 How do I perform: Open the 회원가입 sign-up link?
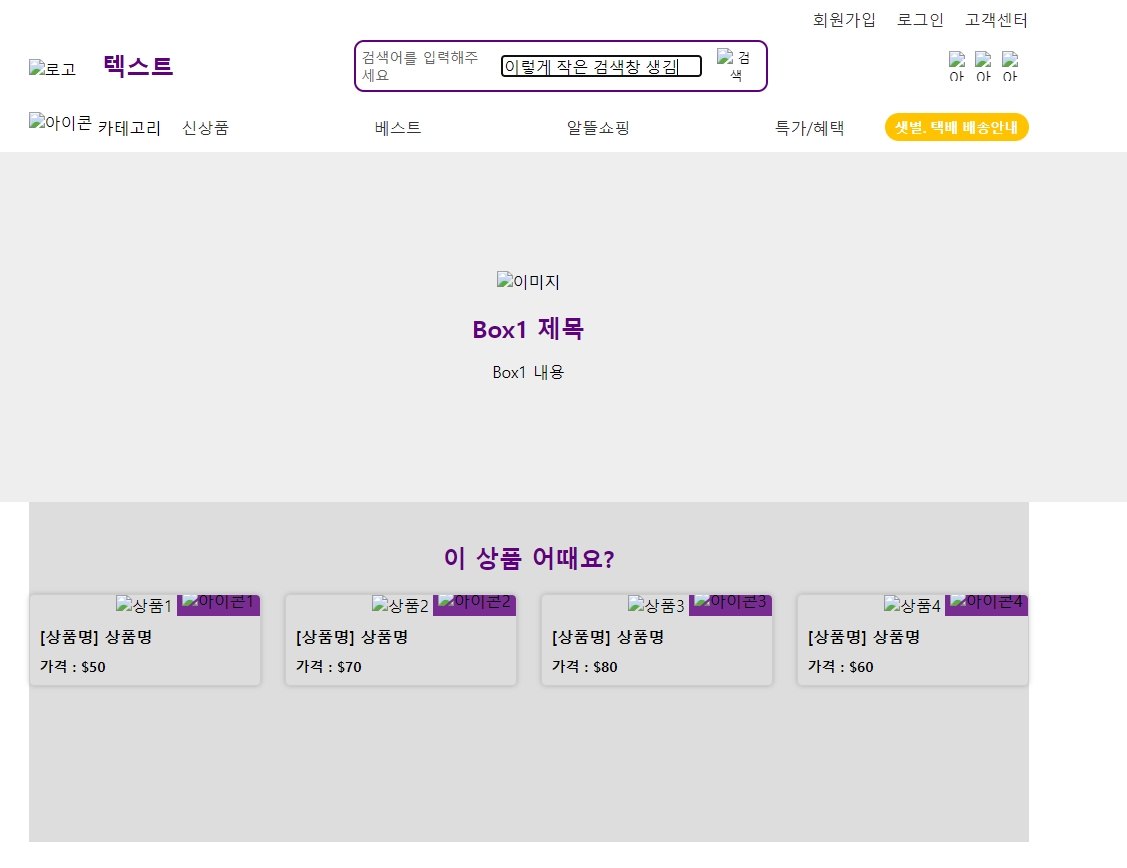844,20
